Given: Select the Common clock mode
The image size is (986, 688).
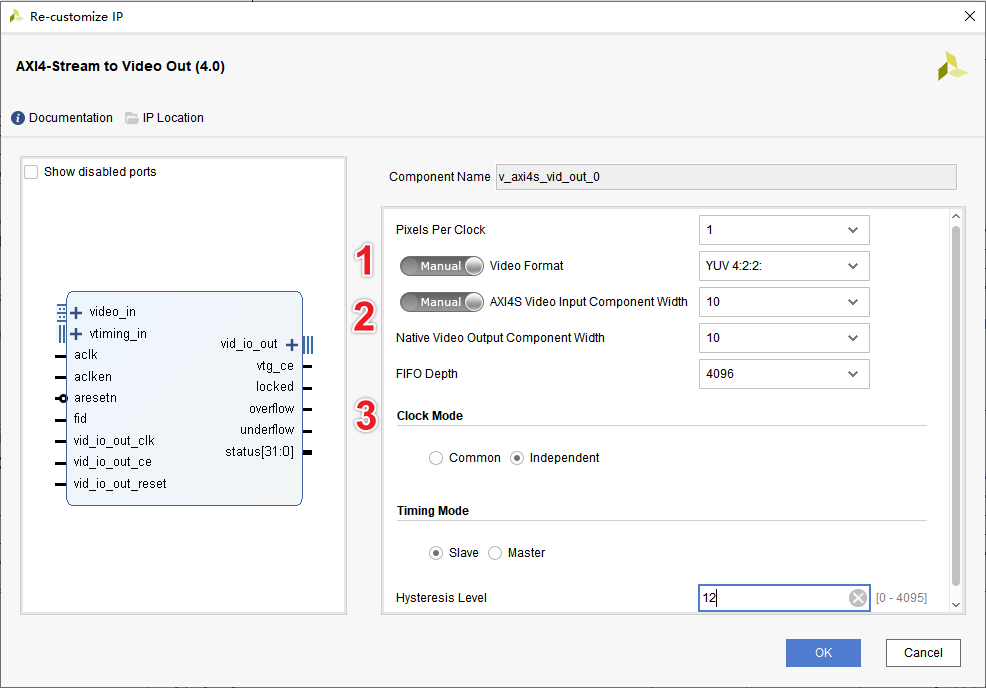Looking at the screenshot, I should click(436, 458).
